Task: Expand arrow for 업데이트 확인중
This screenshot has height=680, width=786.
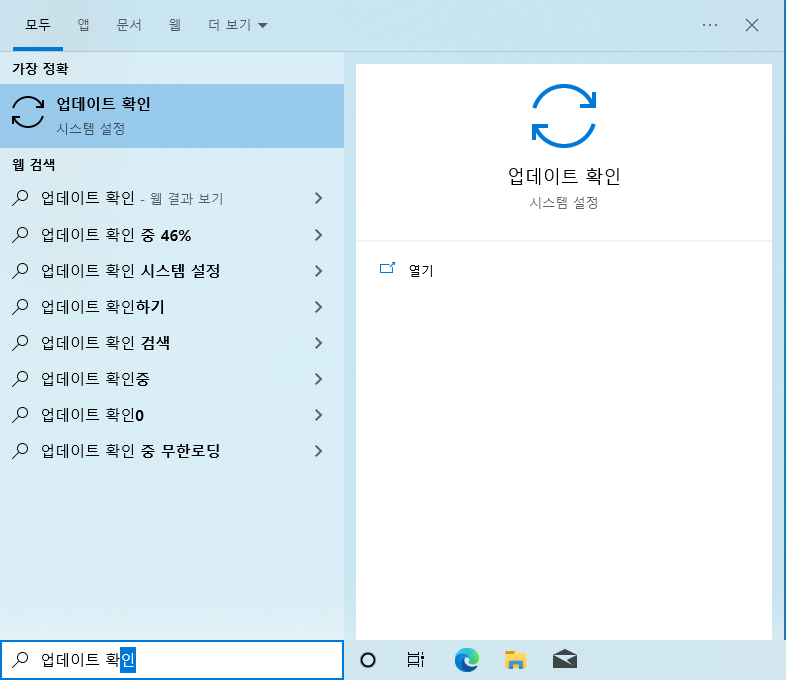Action: tap(318, 379)
